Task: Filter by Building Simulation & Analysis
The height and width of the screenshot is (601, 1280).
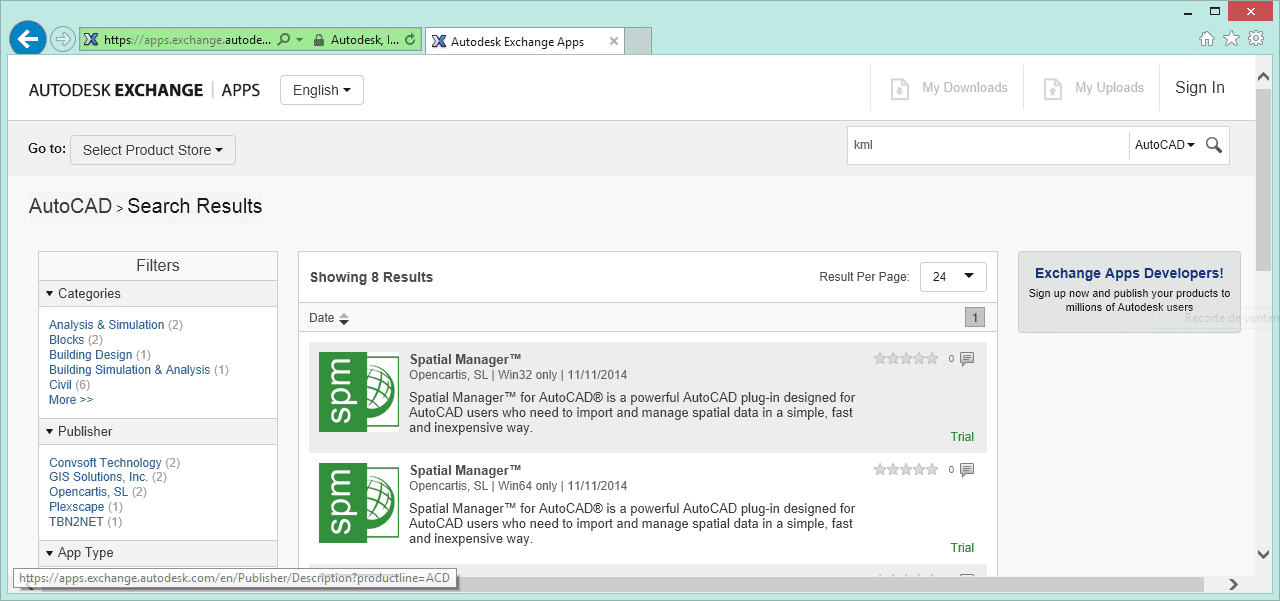Action: point(130,370)
